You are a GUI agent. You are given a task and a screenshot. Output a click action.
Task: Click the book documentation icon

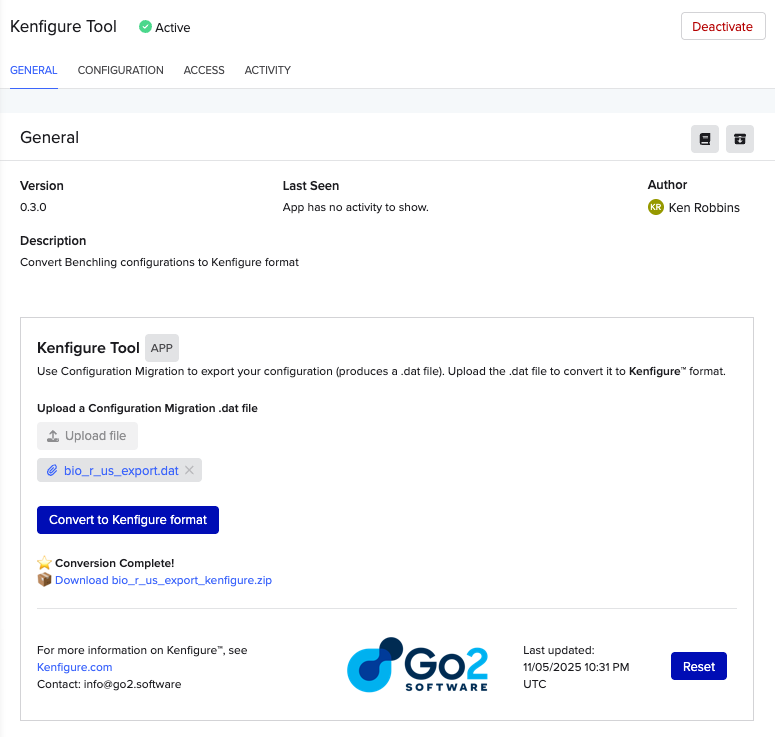click(x=705, y=139)
